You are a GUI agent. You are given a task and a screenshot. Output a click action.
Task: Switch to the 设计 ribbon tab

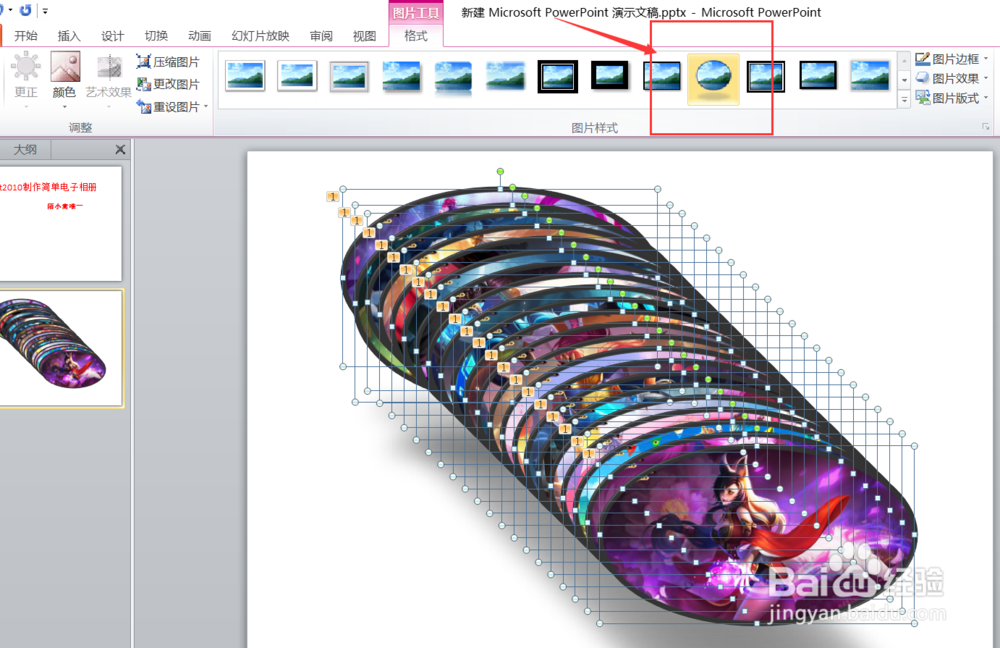coord(112,36)
